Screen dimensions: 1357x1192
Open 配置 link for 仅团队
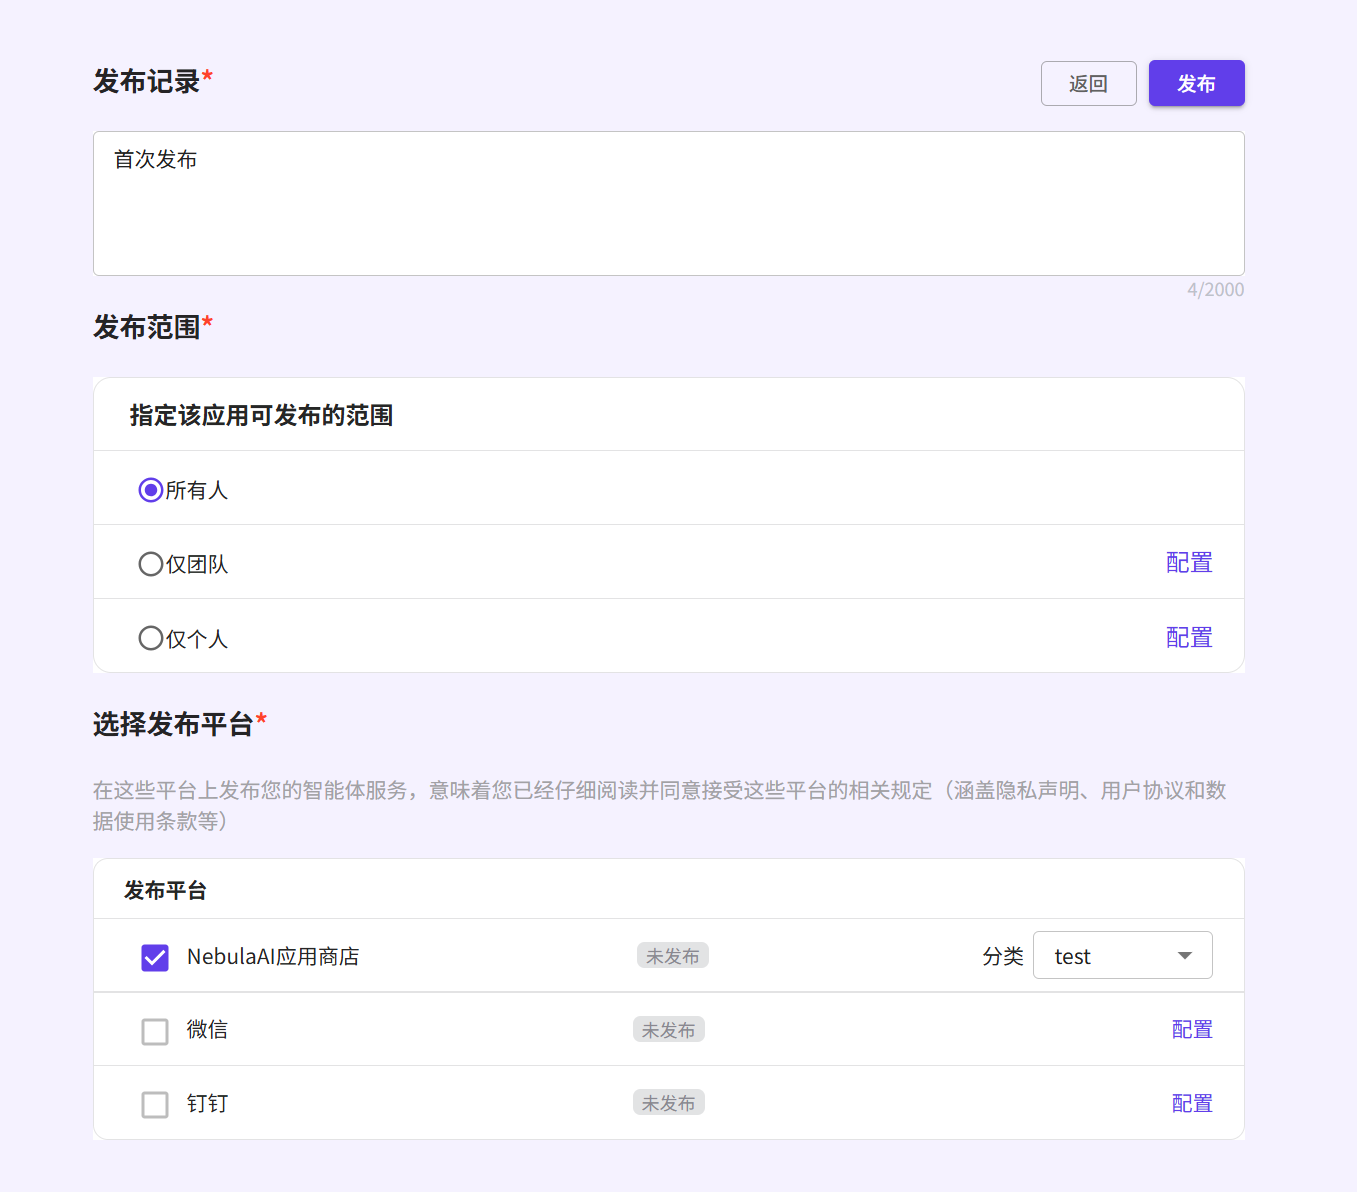pos(1189,563)
